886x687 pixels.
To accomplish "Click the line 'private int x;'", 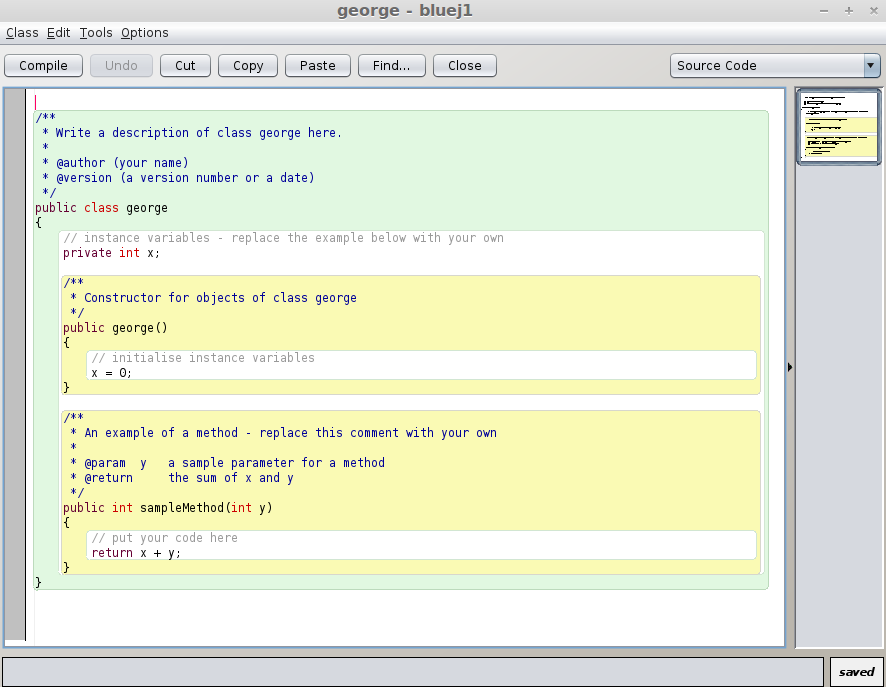I will [x=111, y=253].
